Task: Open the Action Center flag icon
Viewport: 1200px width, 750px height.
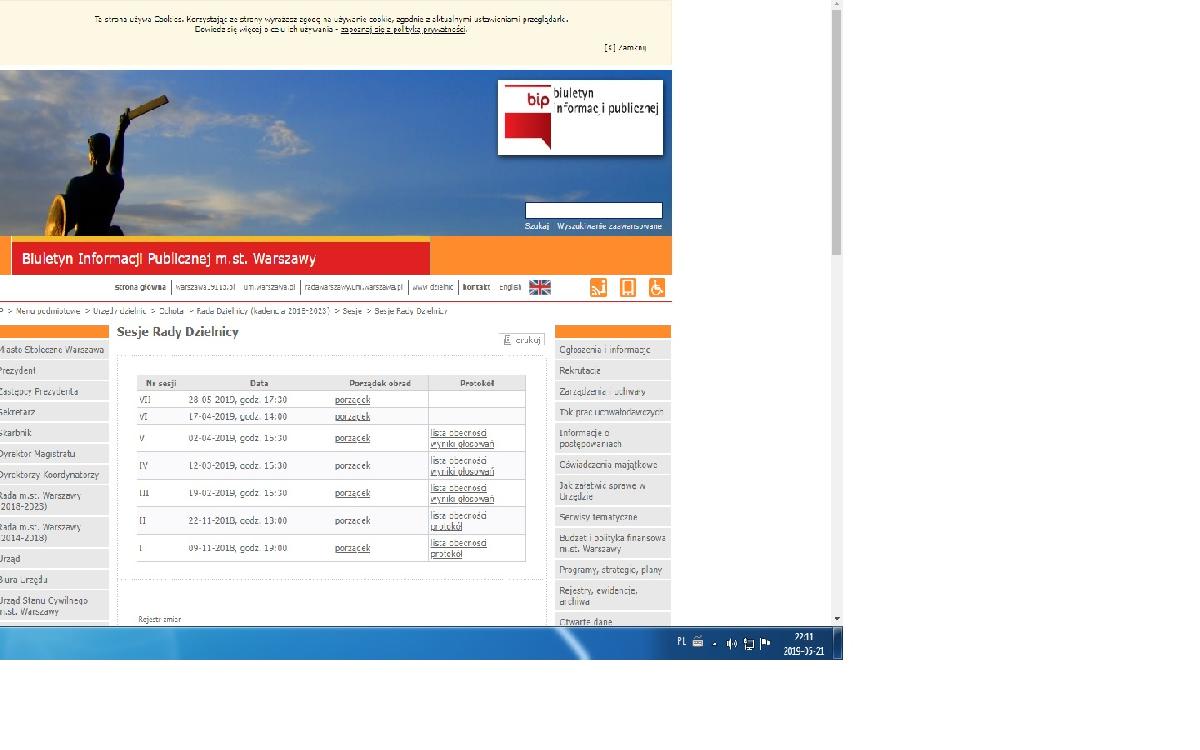Action: 765,644
